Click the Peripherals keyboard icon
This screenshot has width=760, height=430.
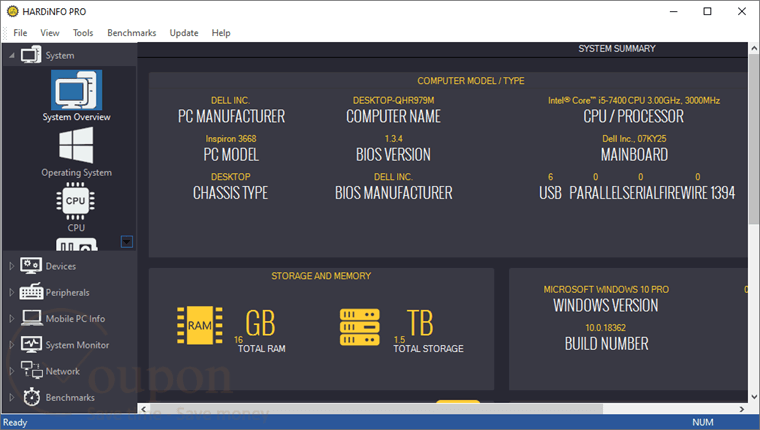[x=31, y=292]
